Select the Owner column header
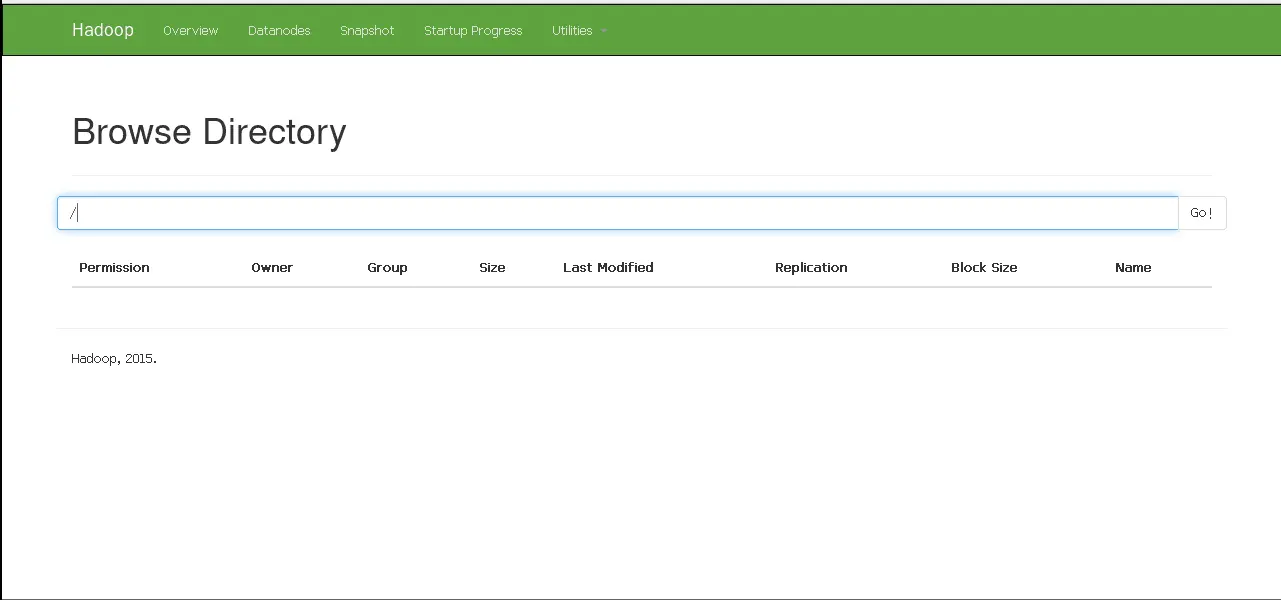1281x600 pixels. coord(272,268)
